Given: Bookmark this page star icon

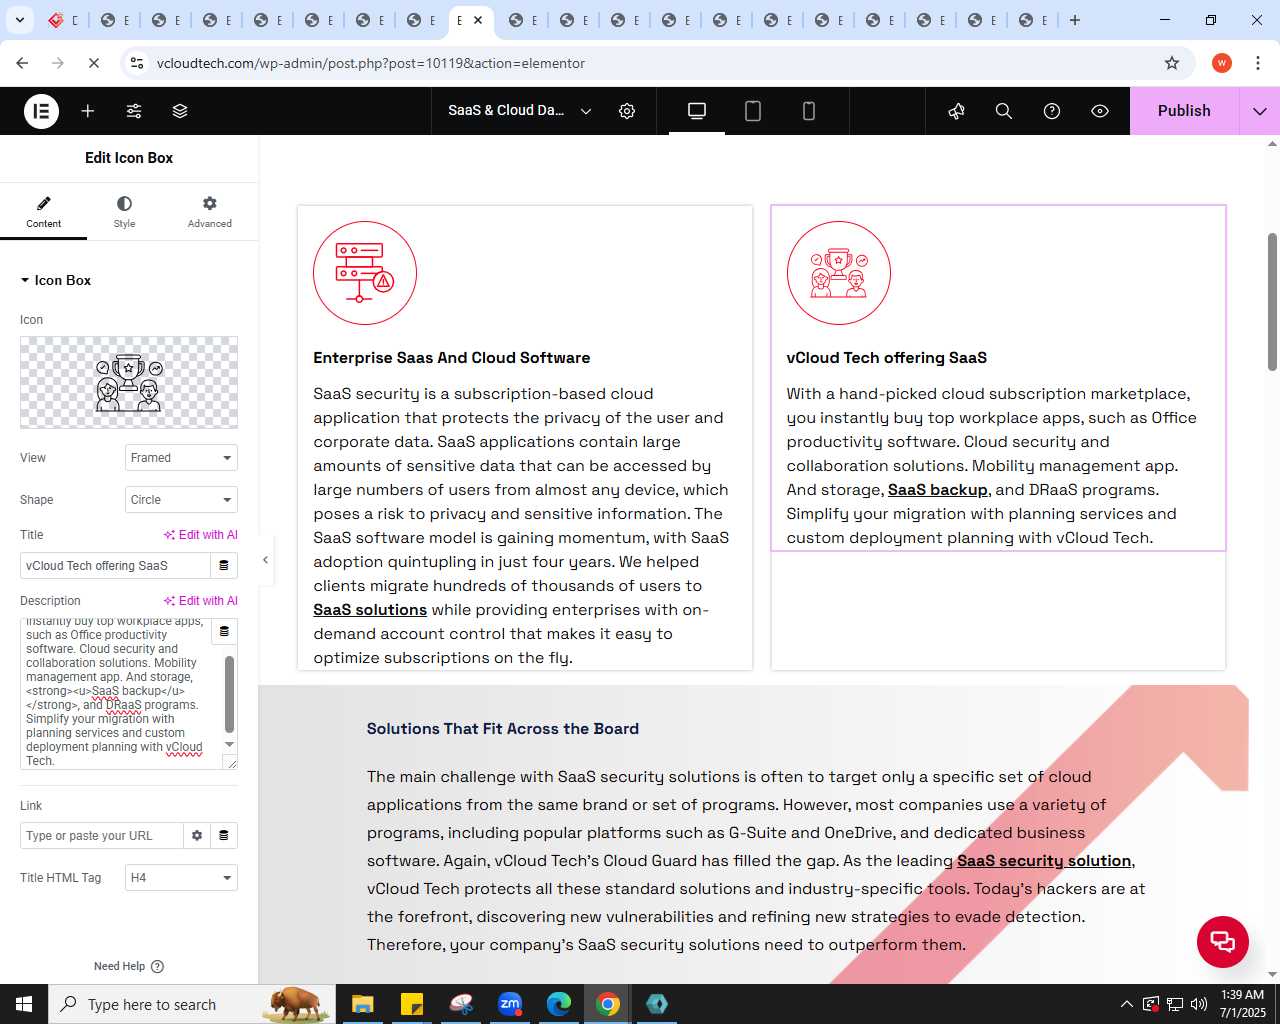Looking at the screenshot, I should [1172, 63].
